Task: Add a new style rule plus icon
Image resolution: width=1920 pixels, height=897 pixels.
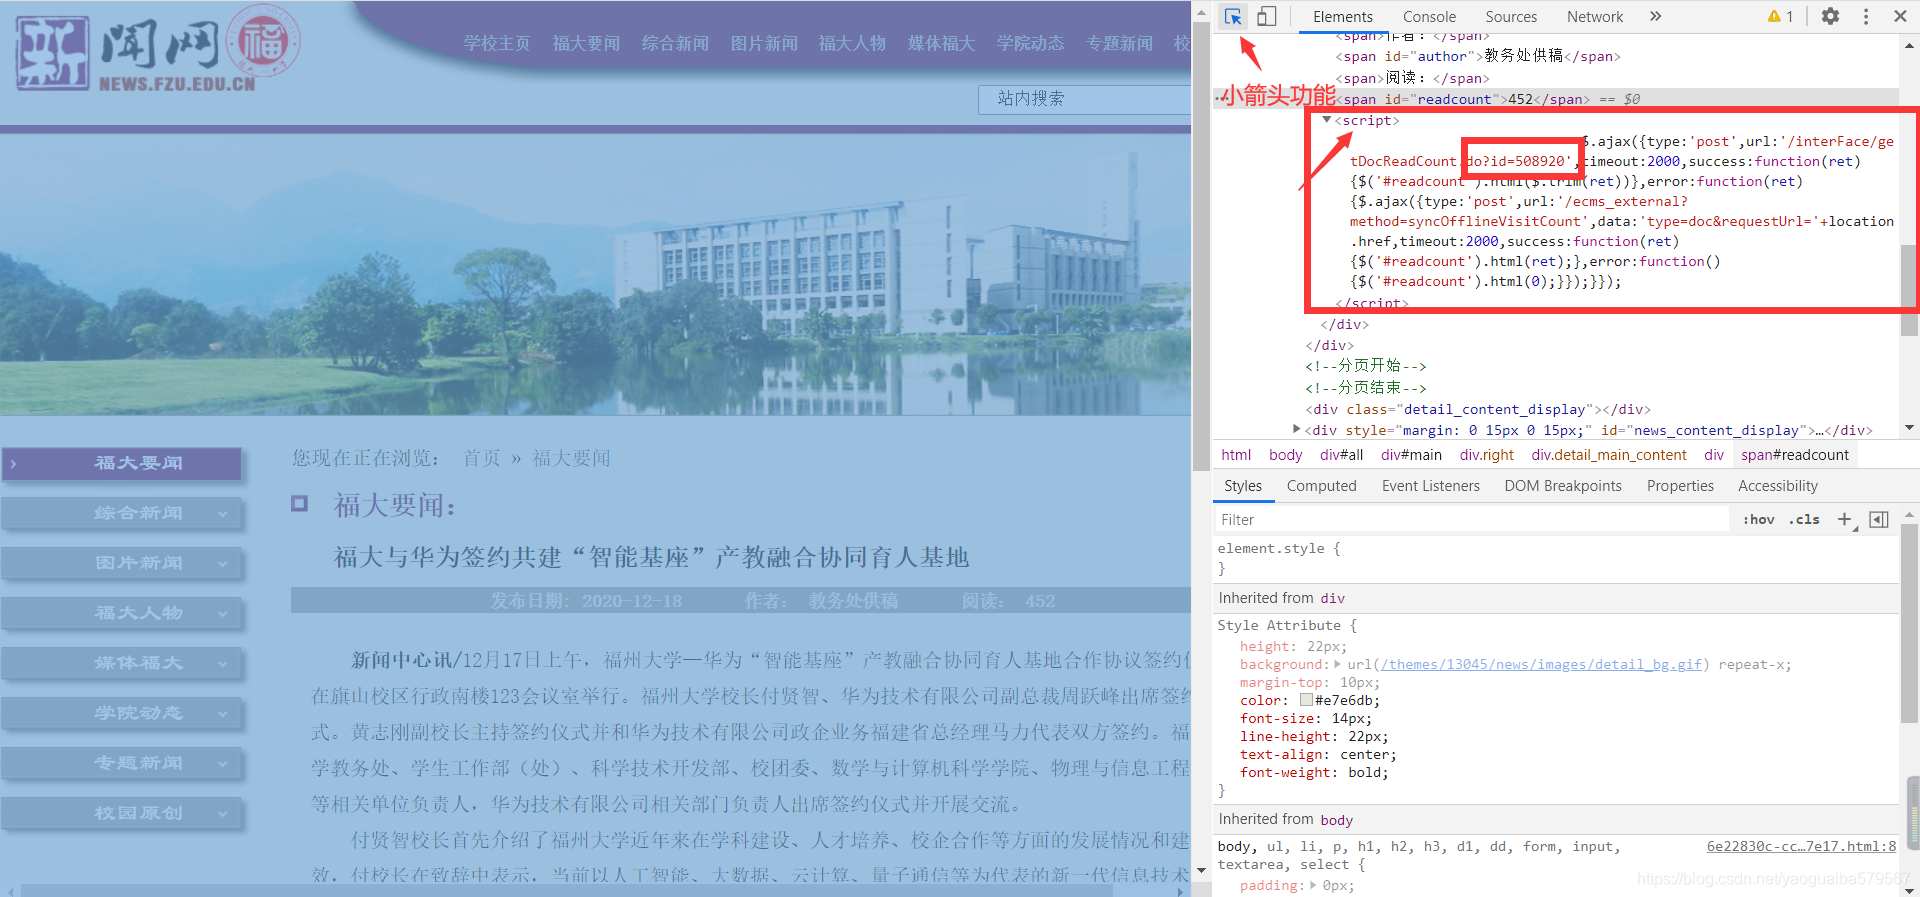Action: click(x=1845, y=519)
